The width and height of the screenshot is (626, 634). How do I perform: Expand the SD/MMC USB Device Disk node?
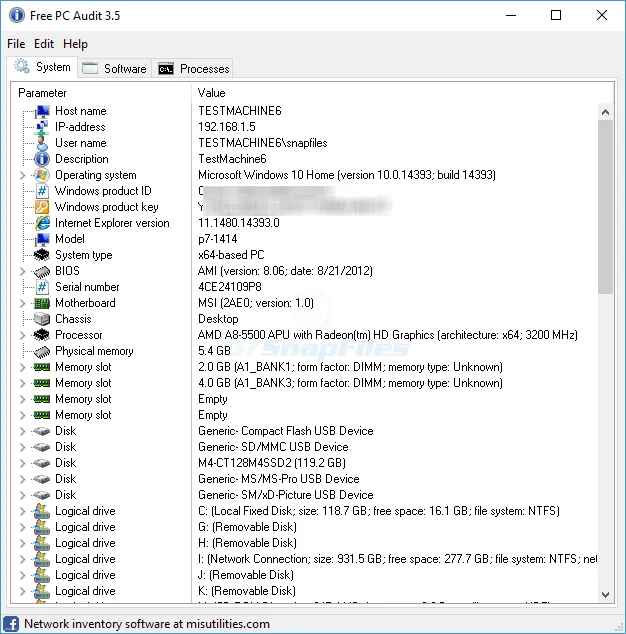coord(23,447)
